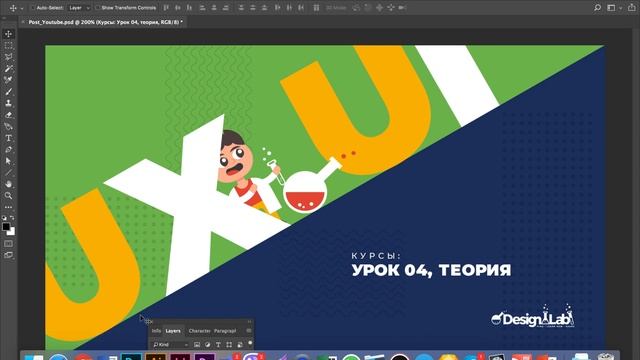Open the Search magnifier at top right
Viewport: 640px width, 360px height.
(598, 8)
